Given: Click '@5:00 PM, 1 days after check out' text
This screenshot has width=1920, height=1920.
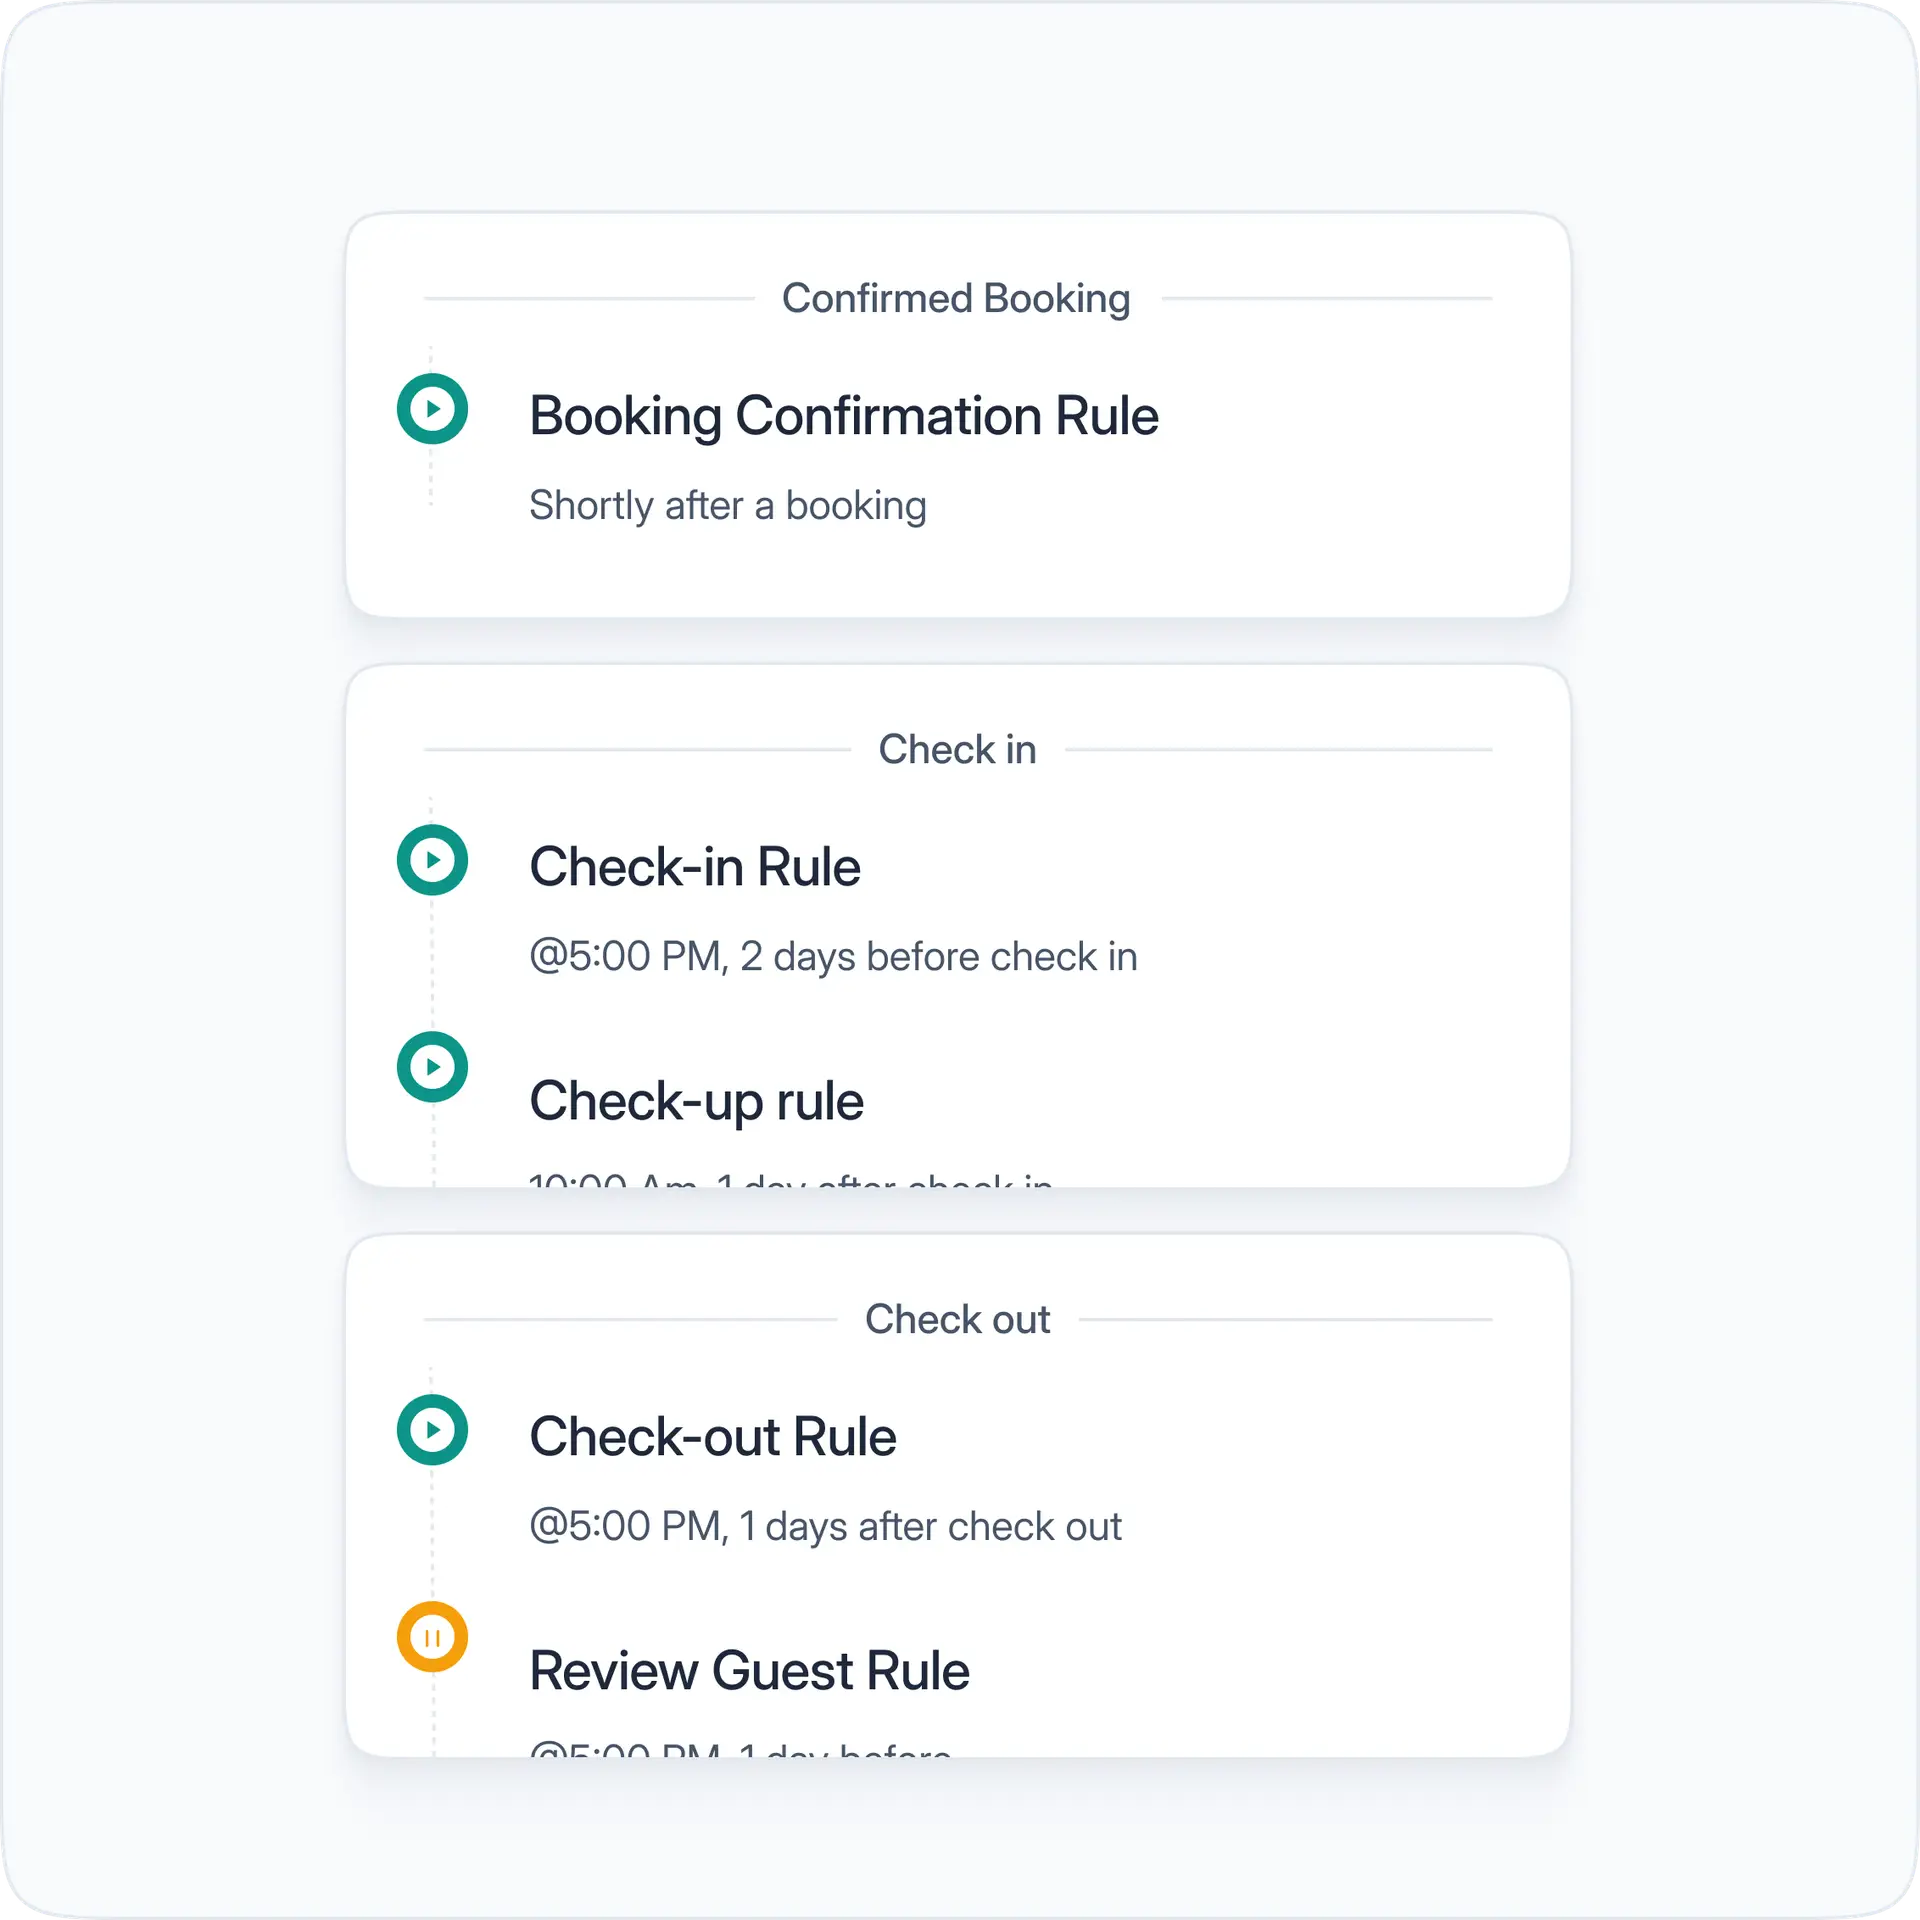Looking at the screenshot, I should (825, 1527).
